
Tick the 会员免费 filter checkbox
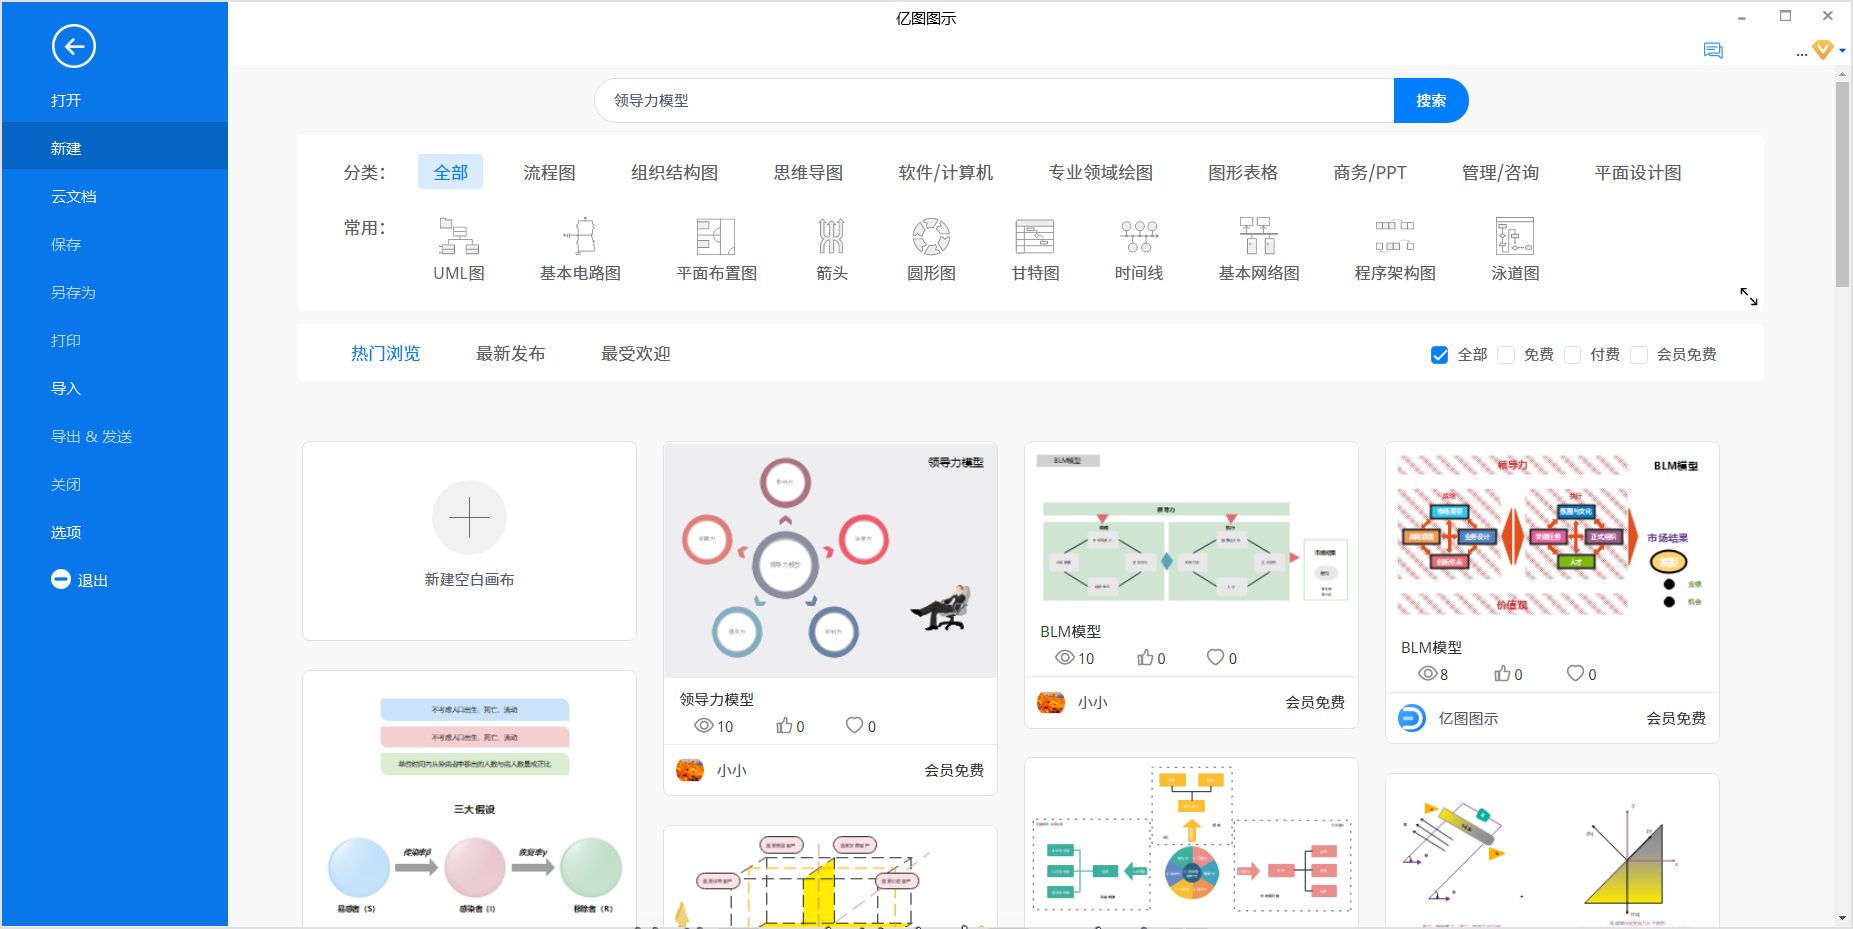click(1639, 355)
